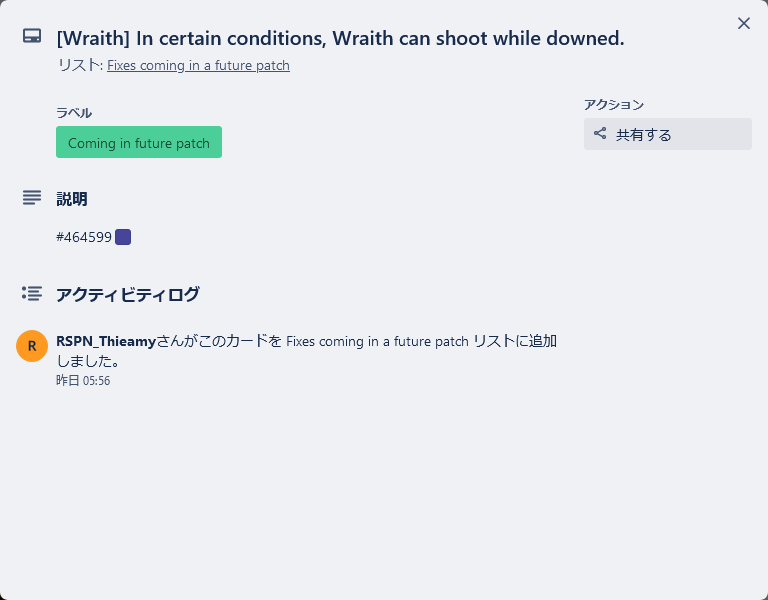This screenshot has width=768, height=600.
Task: Click the ラベル section header
Action: pos(74,113)
